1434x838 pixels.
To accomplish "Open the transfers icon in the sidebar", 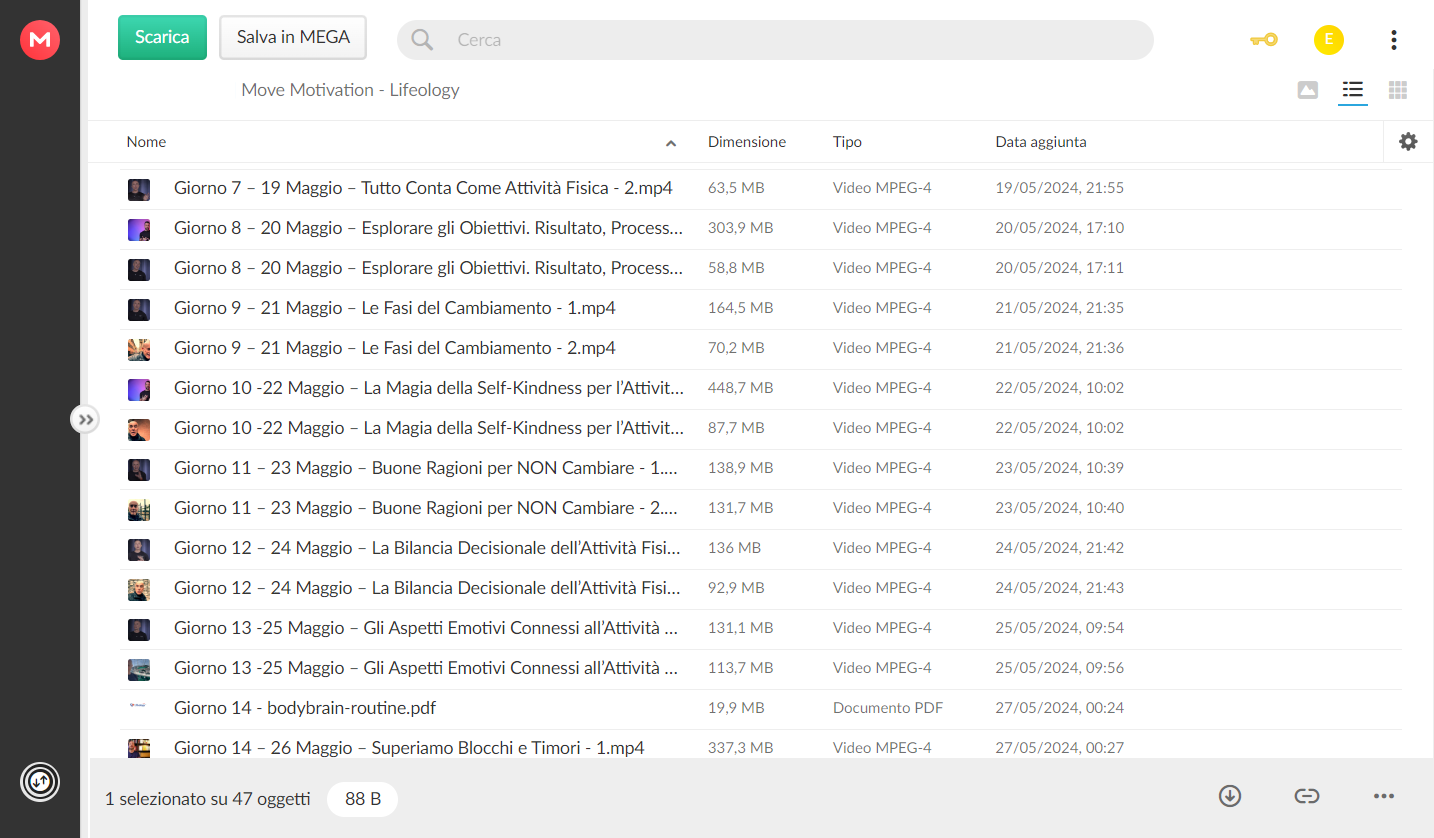I will (x=40, y=781).
